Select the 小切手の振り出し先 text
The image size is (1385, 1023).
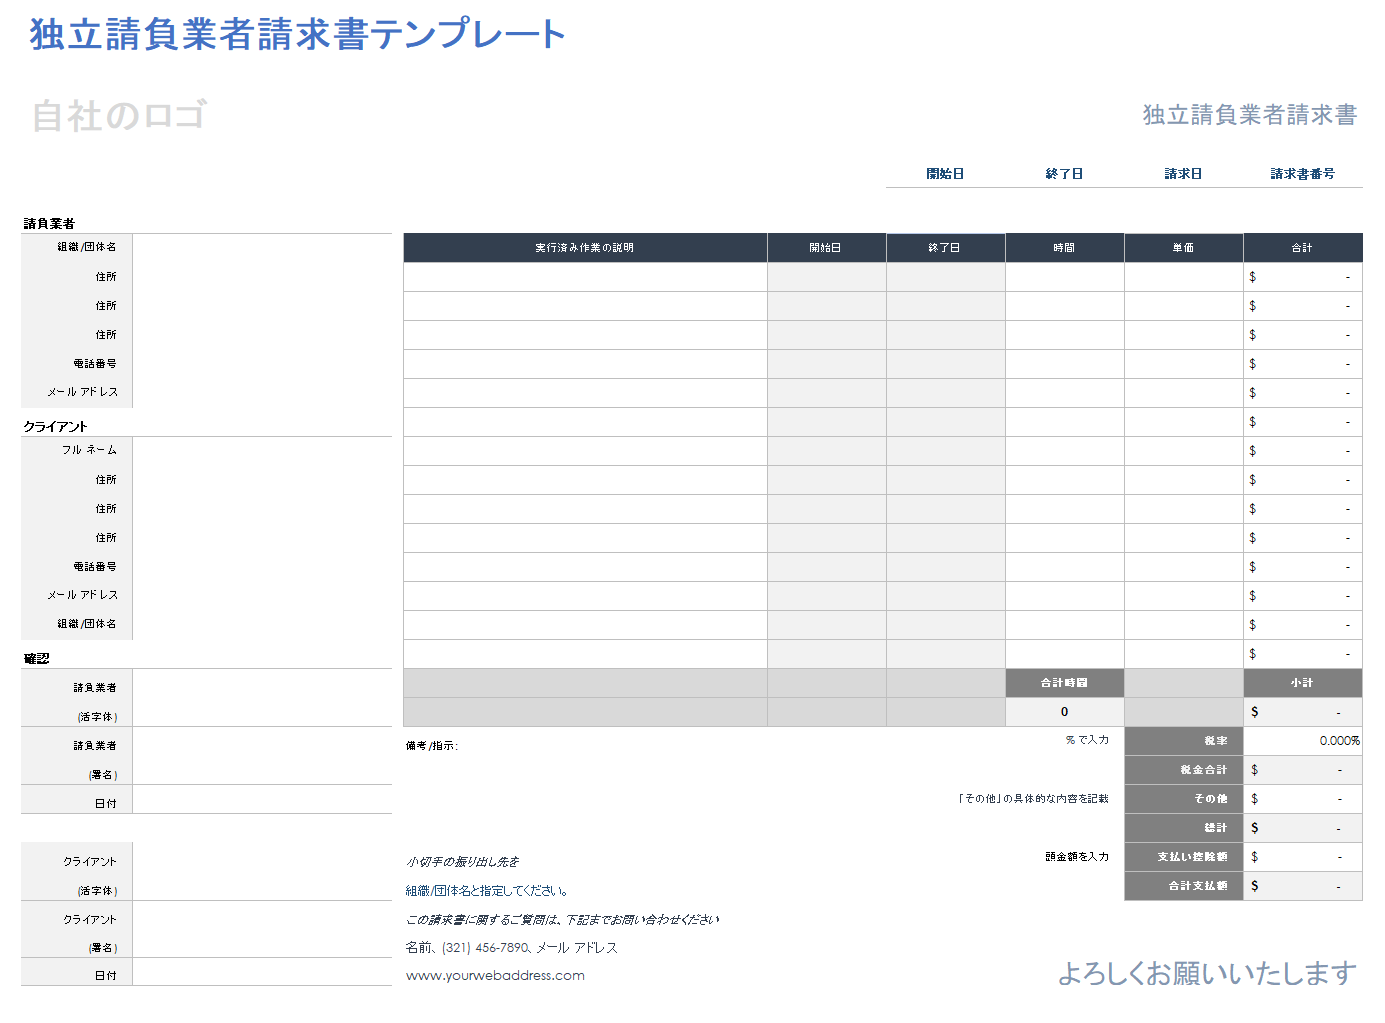point(462,862)
